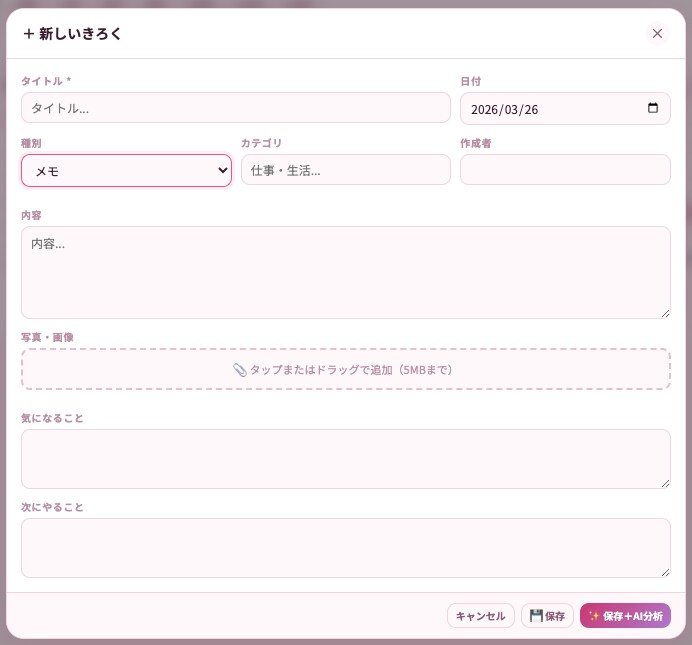Click the photo upload drop zone

pyautogui.click(x=346, y=369)
